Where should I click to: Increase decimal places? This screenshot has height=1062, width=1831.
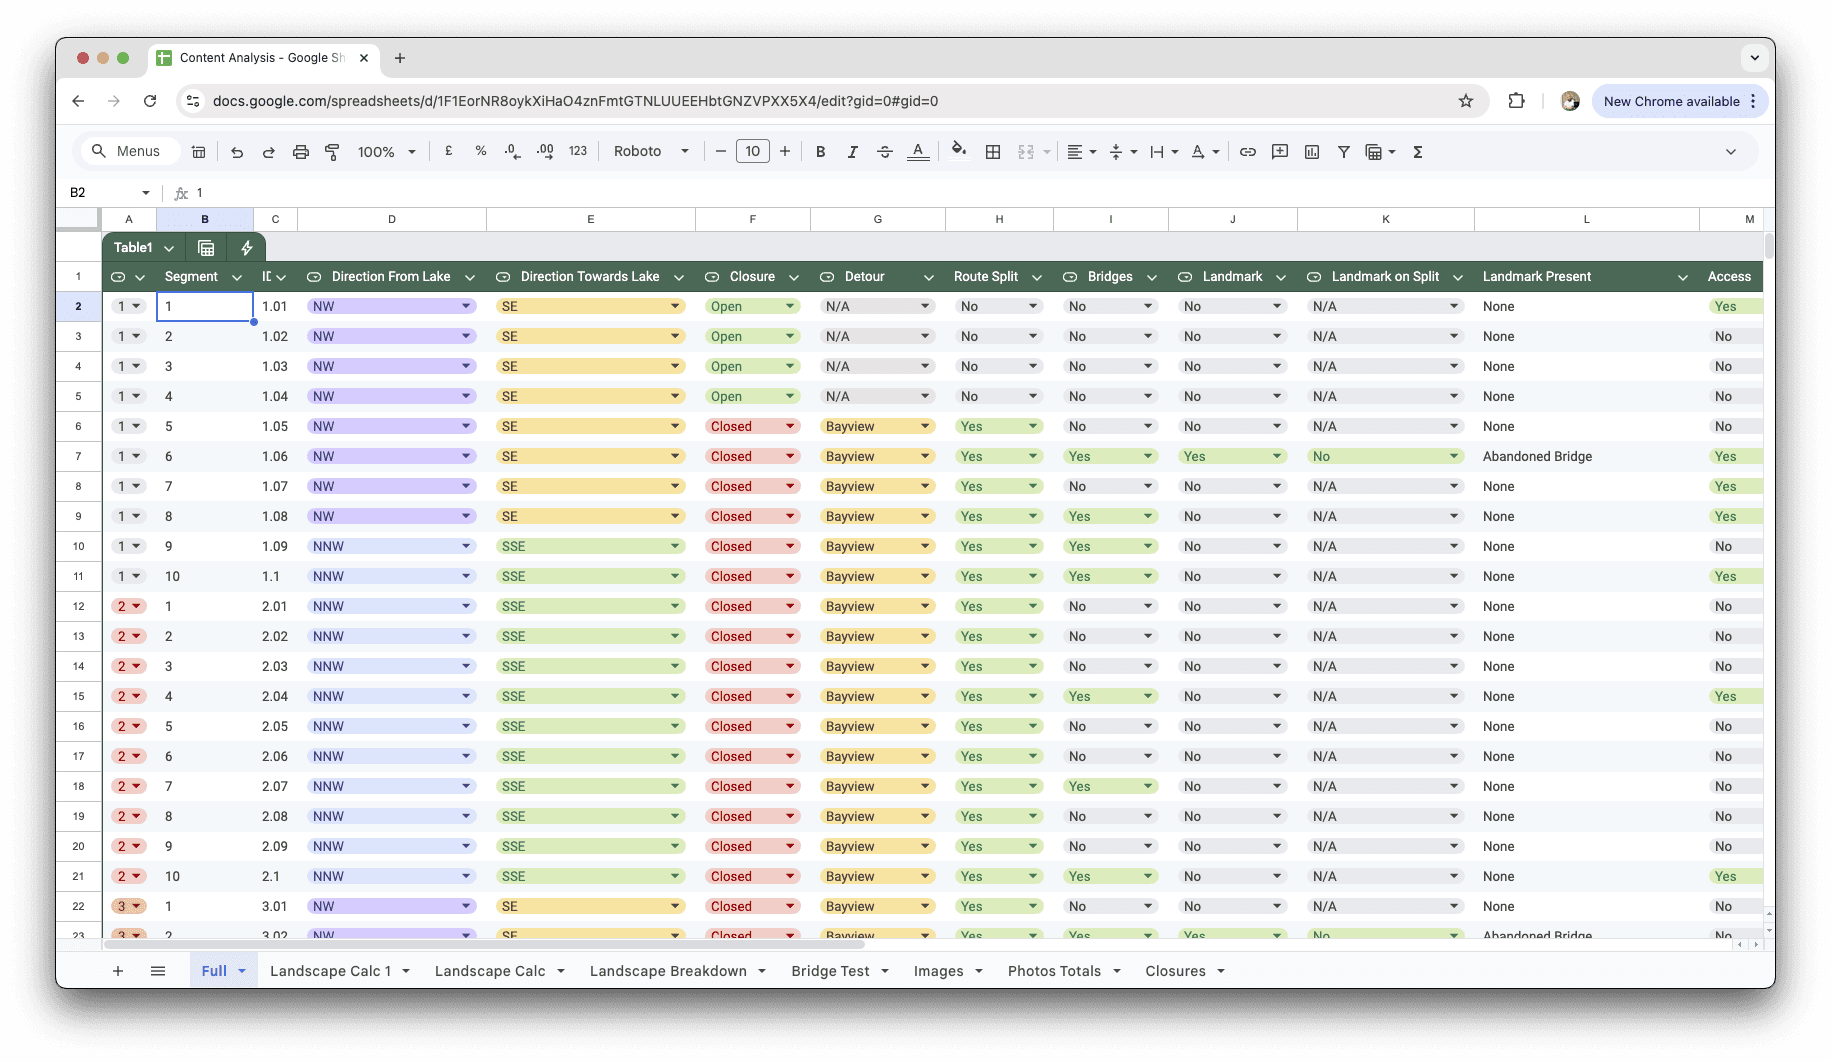545,152
